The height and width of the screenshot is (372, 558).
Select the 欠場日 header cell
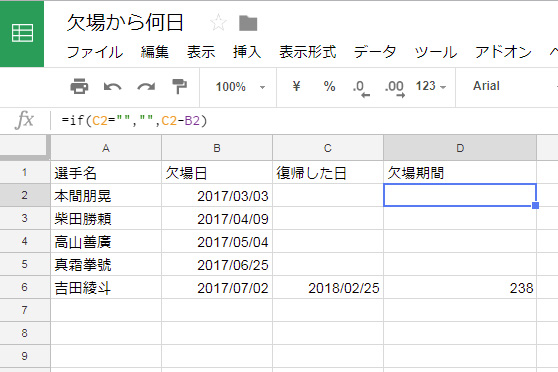(217, 173)
